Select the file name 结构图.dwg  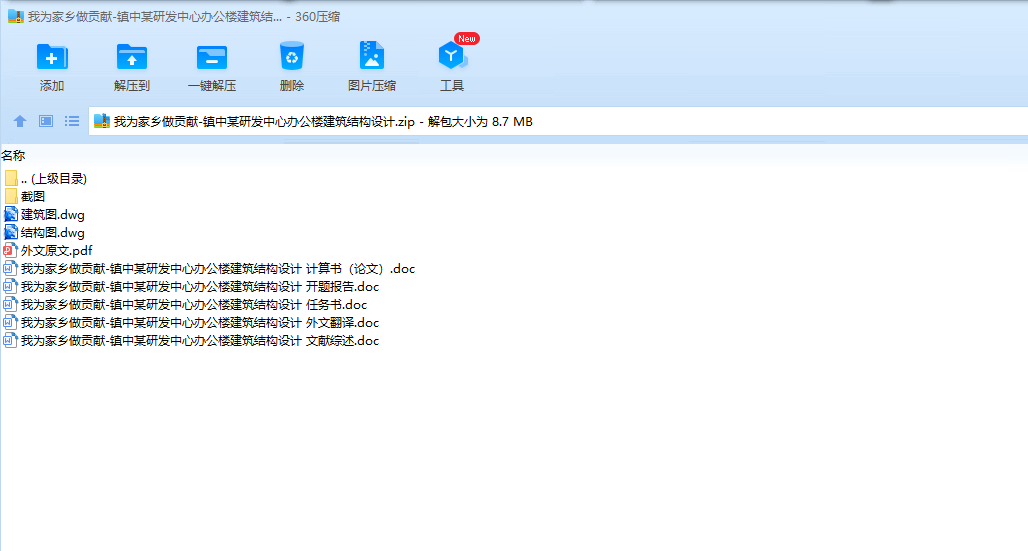pos(52,232)
